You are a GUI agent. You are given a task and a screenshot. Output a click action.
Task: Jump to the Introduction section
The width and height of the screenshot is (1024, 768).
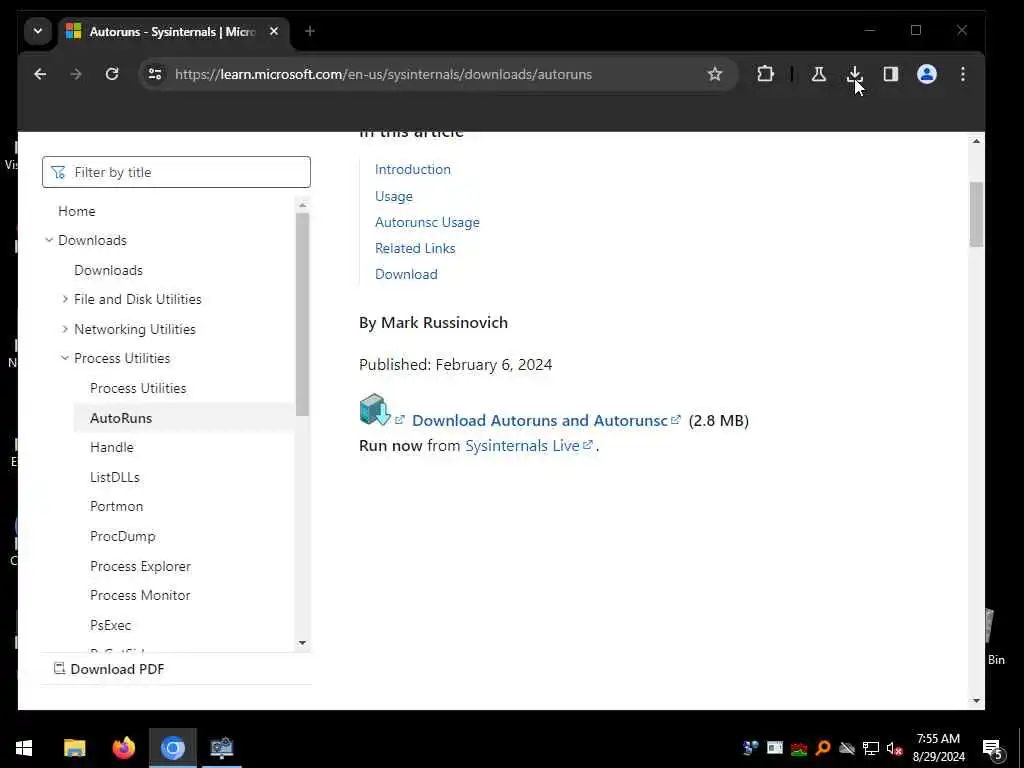[413, 170]
